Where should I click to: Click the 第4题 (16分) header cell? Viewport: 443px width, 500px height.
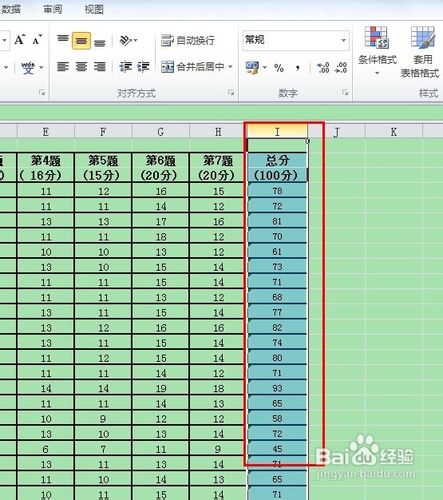tap(46, 168)
